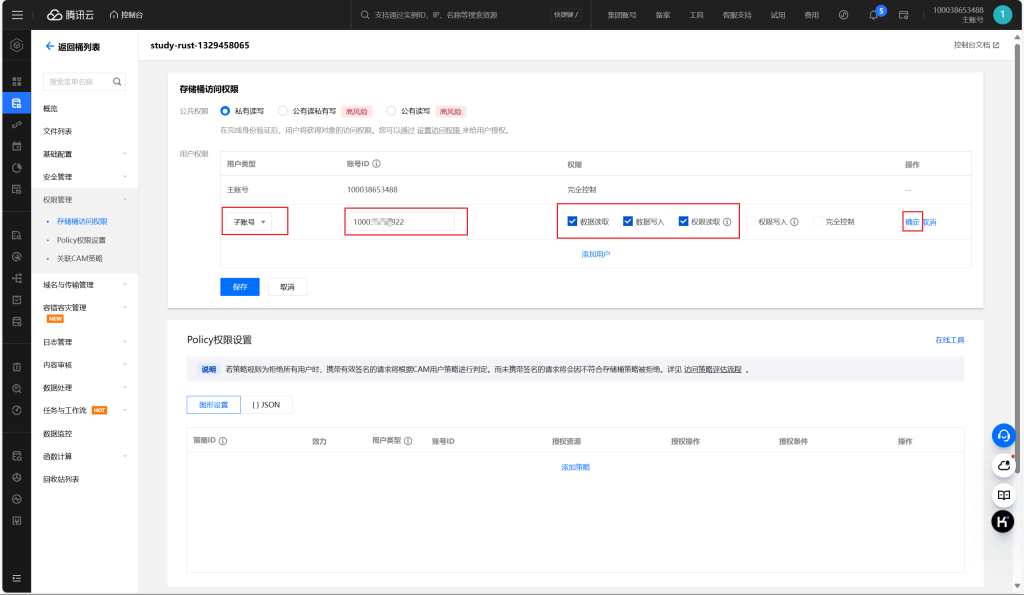Select the 公有读私有写 radio option
1024x595 pixels.
pos(283,111)
